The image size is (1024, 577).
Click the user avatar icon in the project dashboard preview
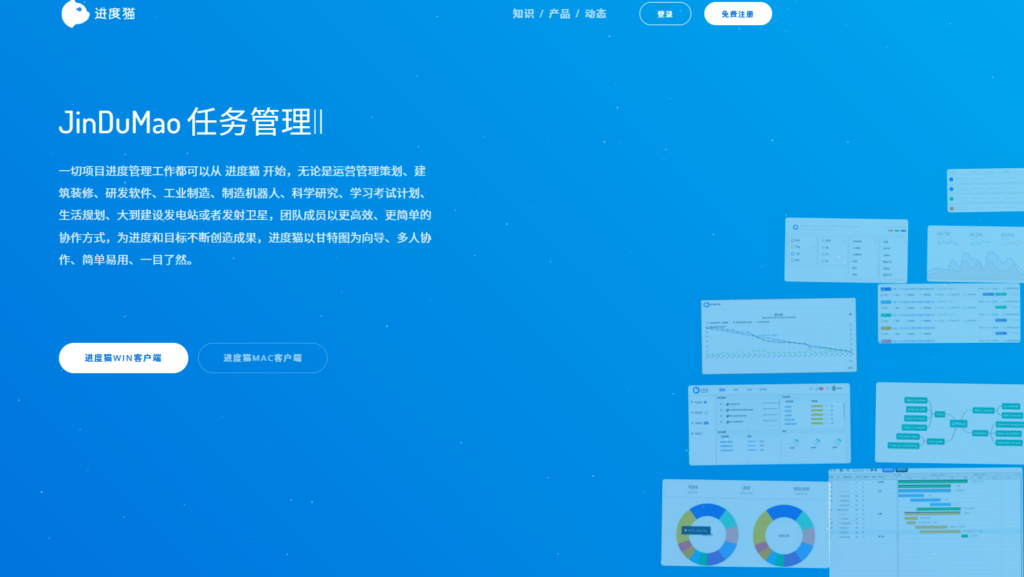click(833, 388)
